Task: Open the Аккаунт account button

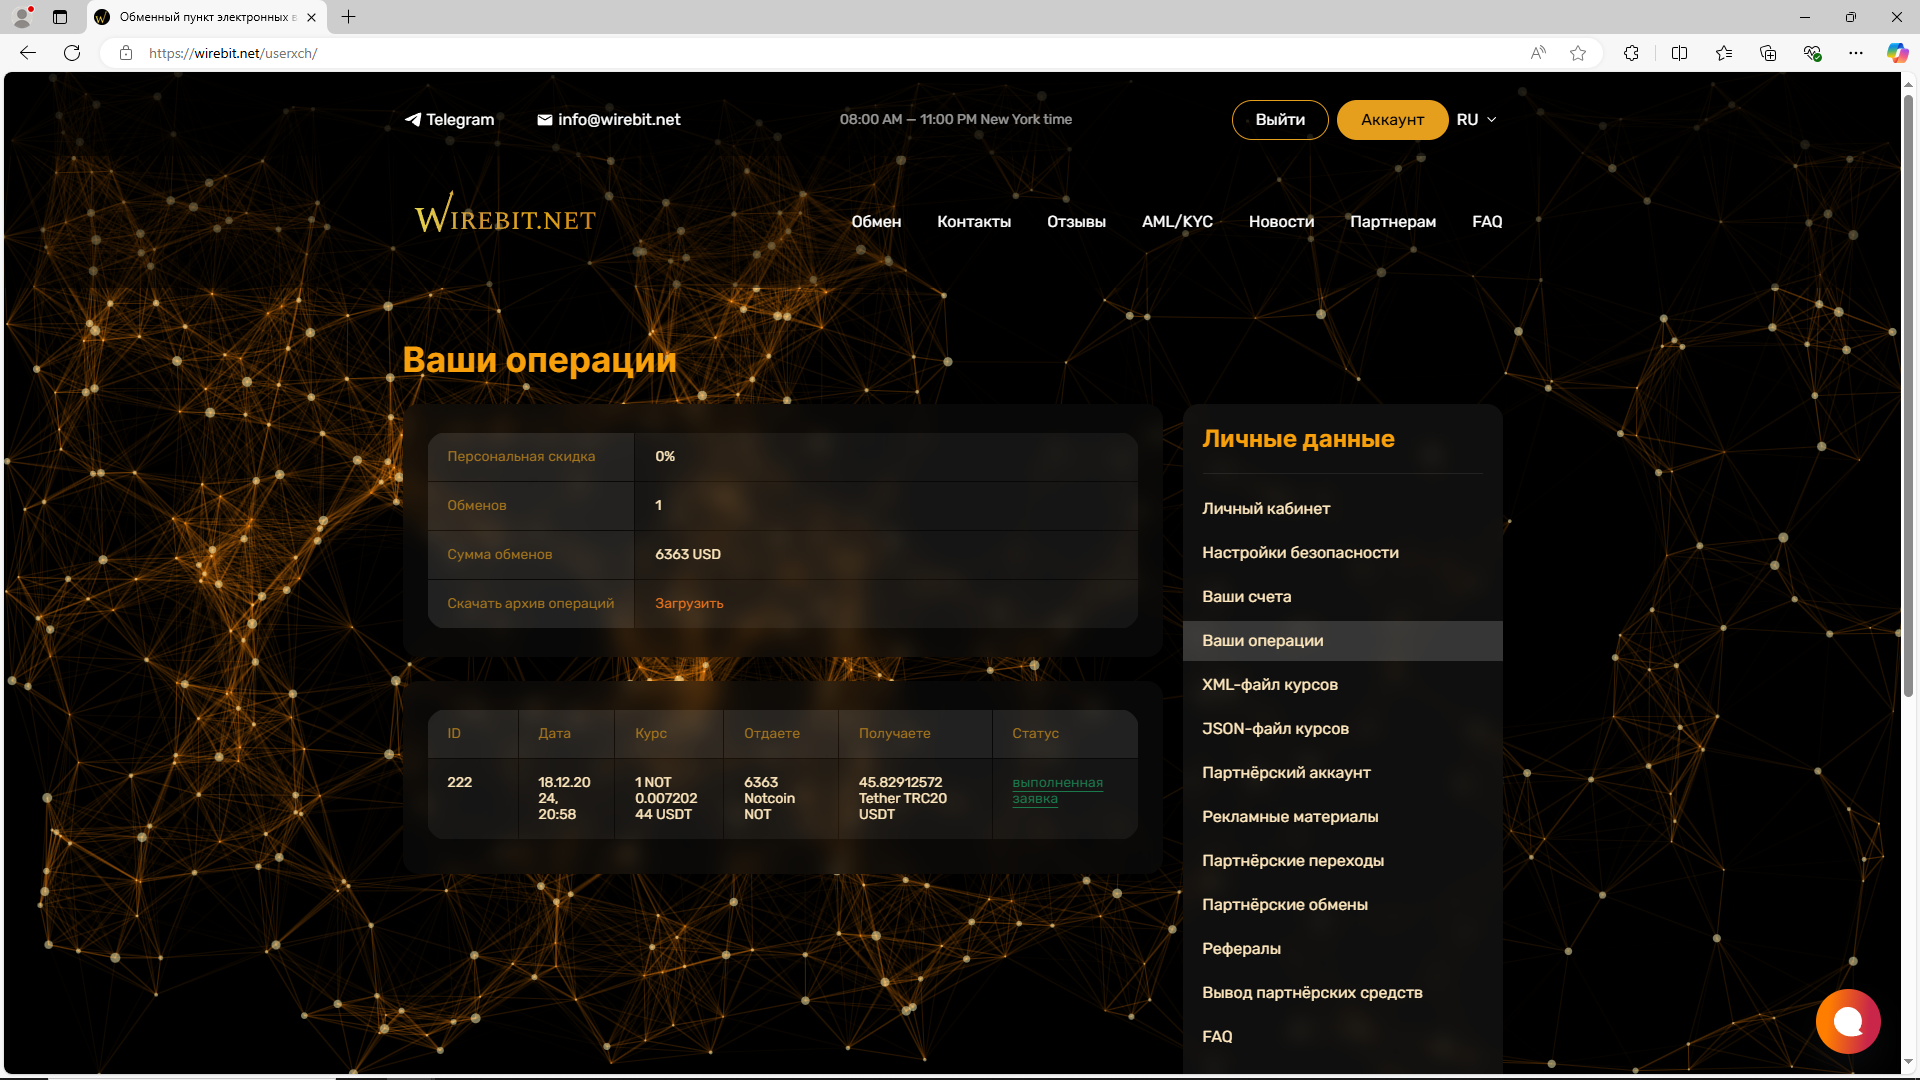Action: 1392,120
